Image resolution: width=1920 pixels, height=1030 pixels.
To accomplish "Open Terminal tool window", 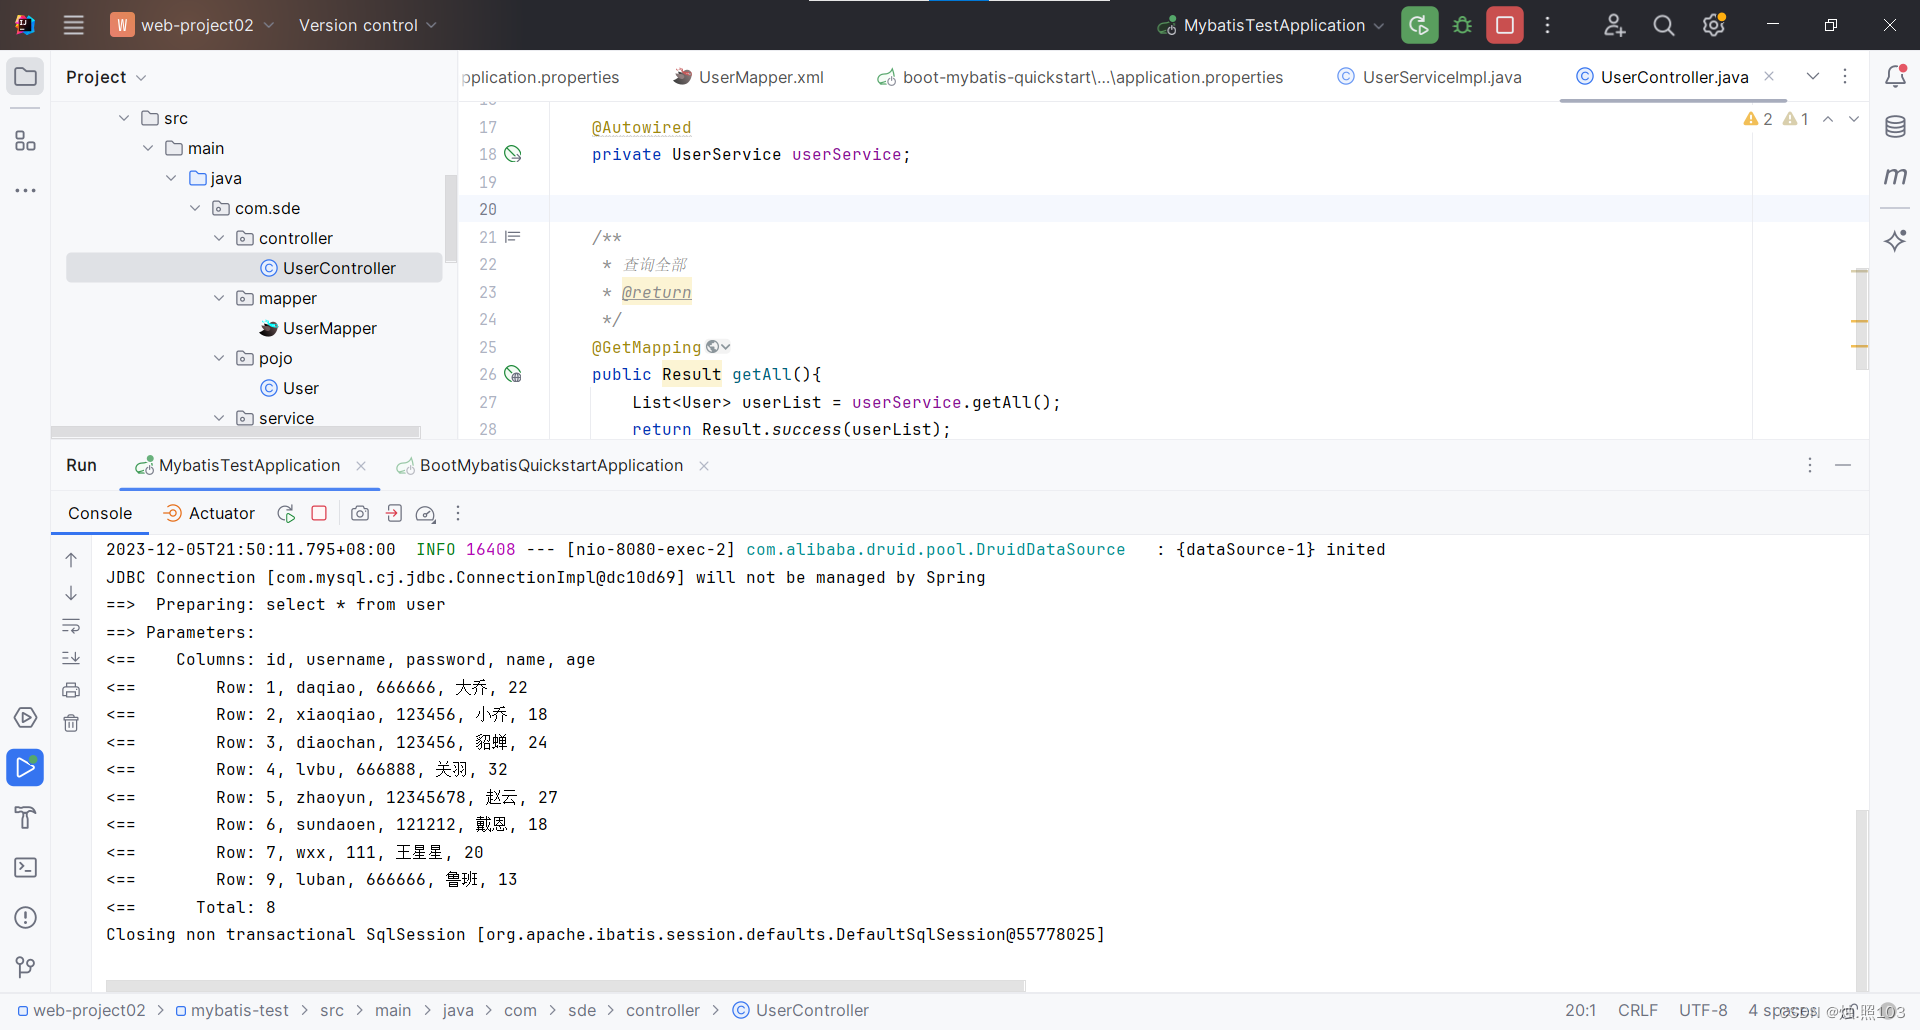I will tap(25, 867).
